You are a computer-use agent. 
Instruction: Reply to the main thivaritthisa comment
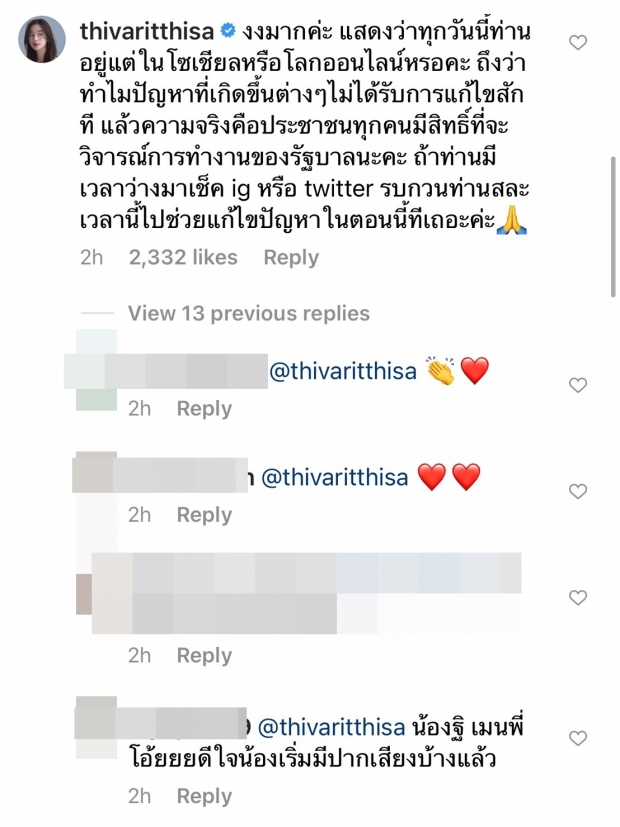tap(291, 257)
